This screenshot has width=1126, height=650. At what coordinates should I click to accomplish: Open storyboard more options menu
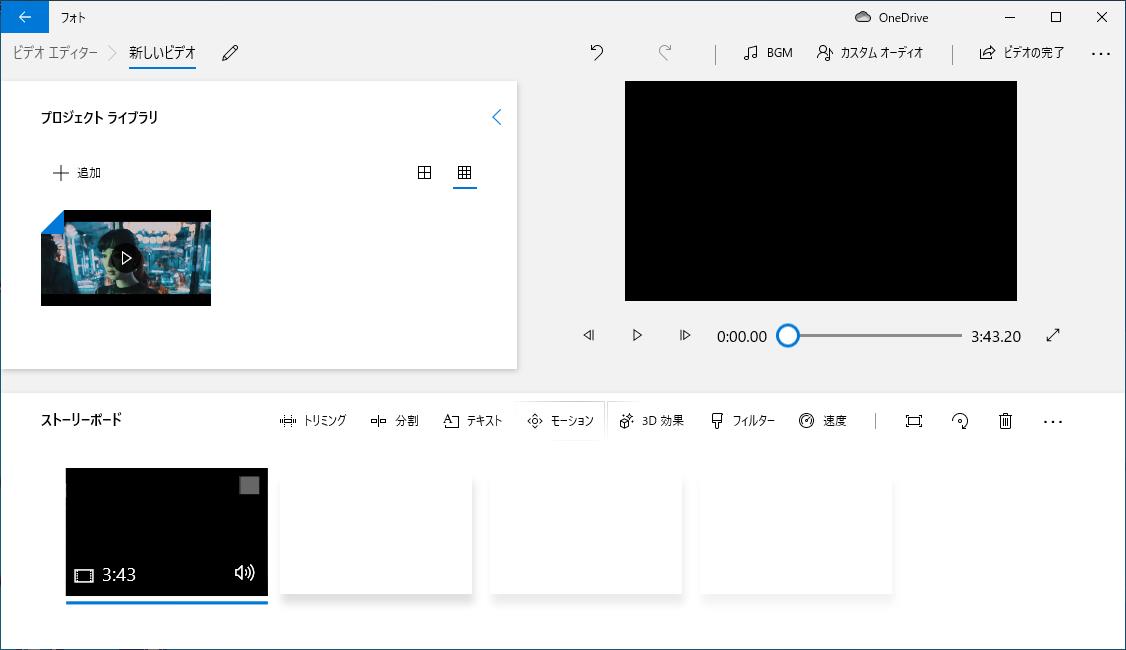(1053, 422)
